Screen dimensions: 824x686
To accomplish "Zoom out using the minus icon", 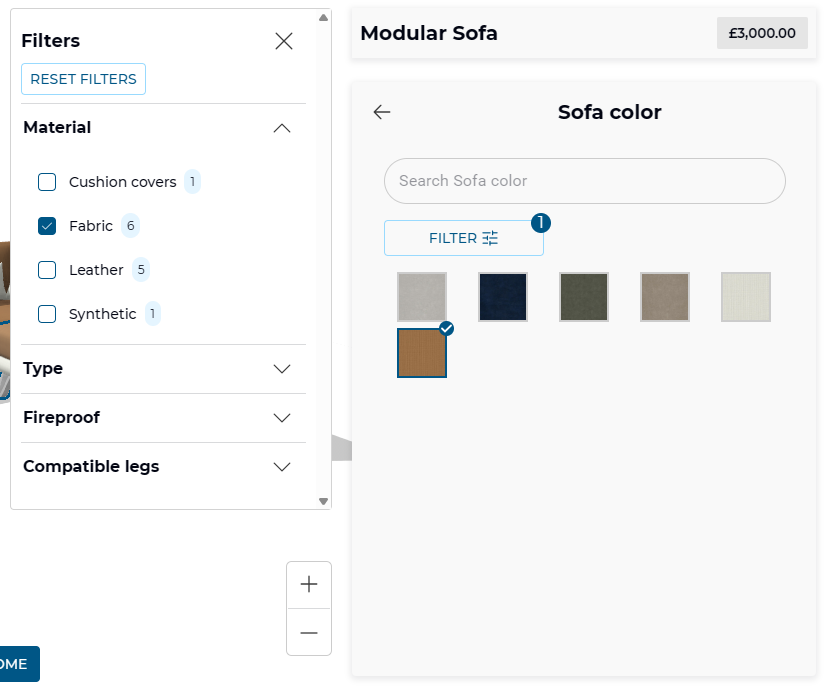I will click(x=309, y=633).
